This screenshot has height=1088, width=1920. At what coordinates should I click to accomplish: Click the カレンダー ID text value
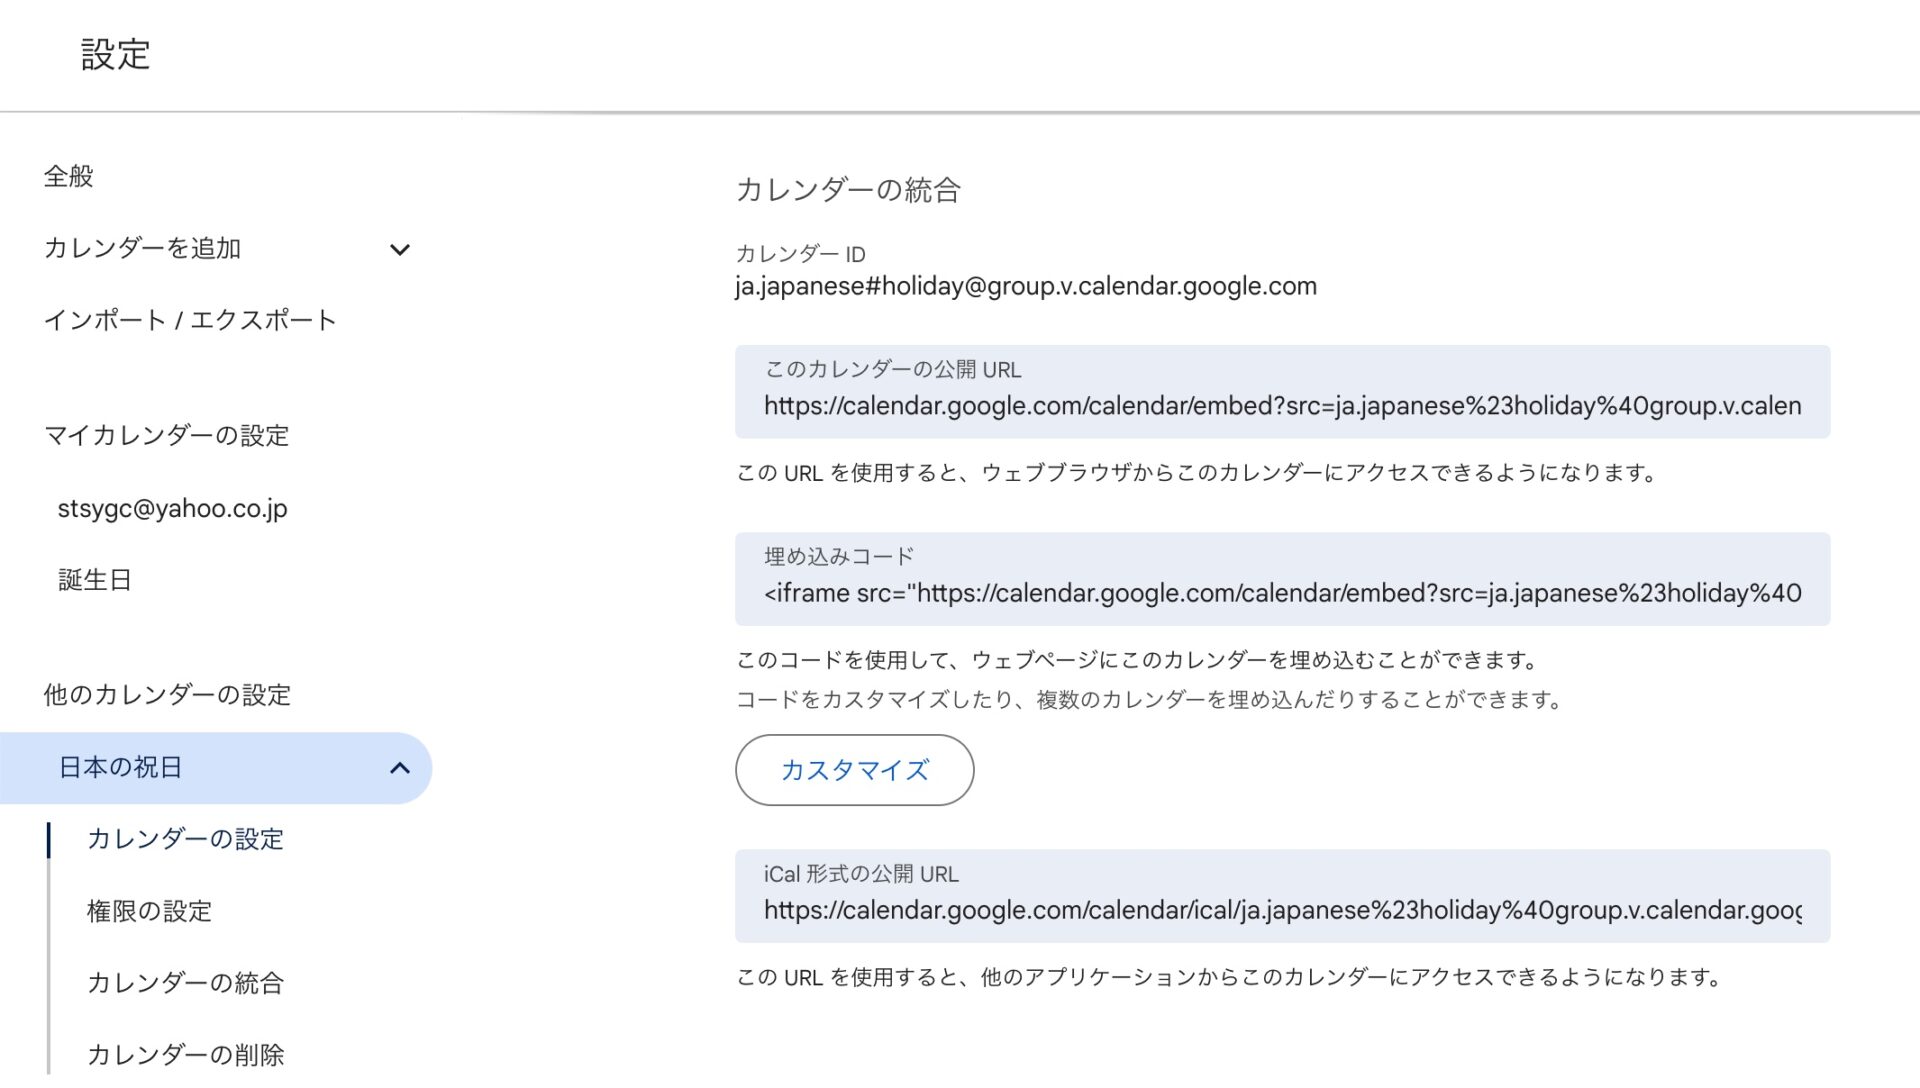coord(1025,287)
